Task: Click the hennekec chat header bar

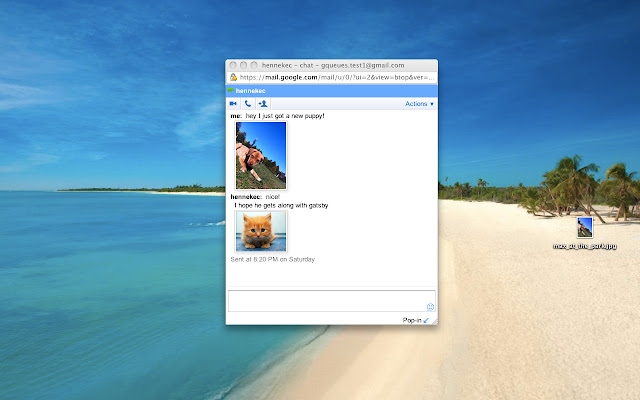Action: coord(330,90)
